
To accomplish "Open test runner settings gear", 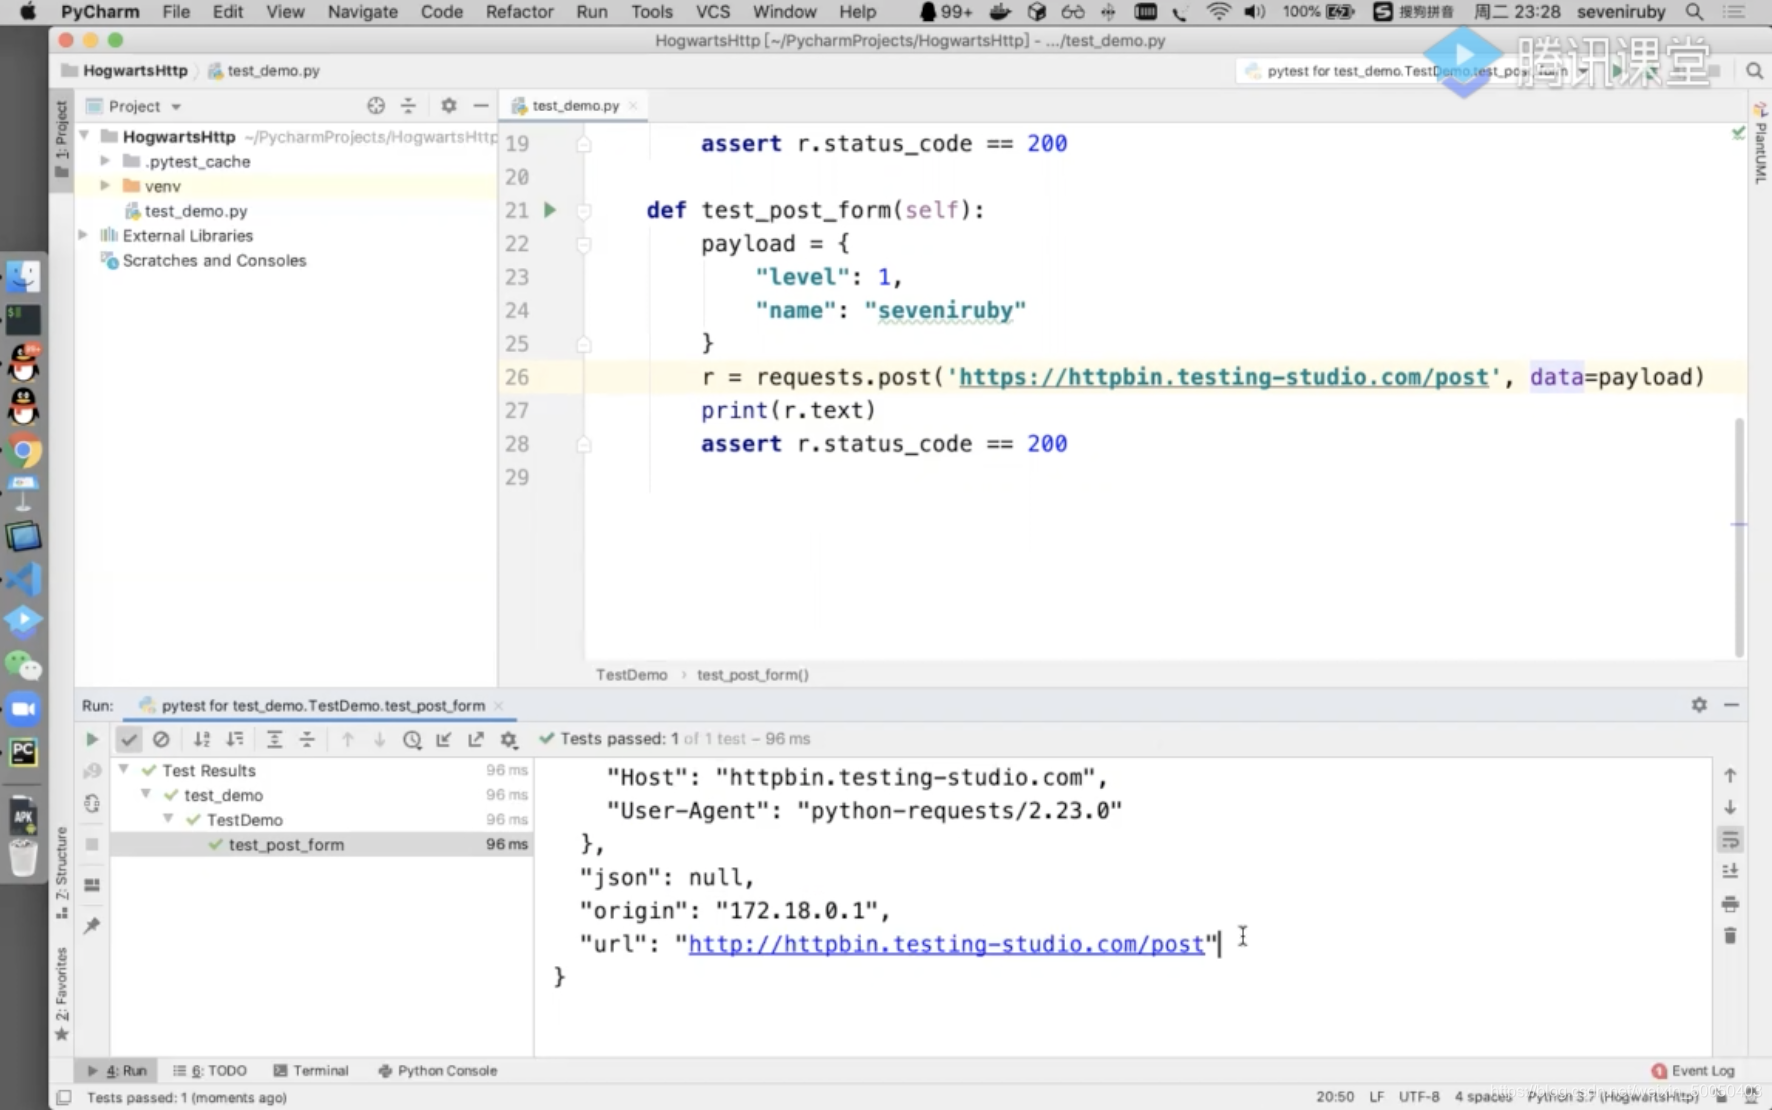I will point(509,740).
